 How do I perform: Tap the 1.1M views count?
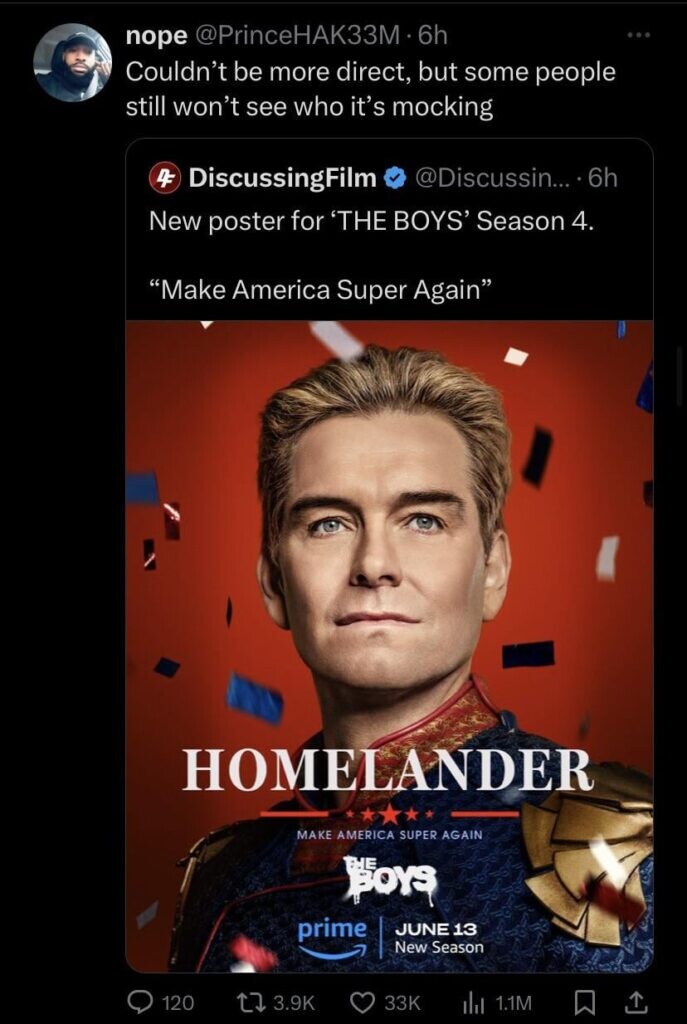[513, 1002]
